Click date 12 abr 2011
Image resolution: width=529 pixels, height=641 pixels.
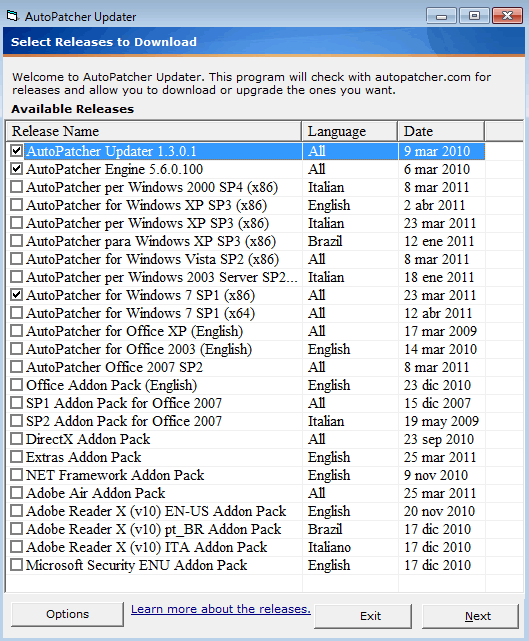[438, 313]
